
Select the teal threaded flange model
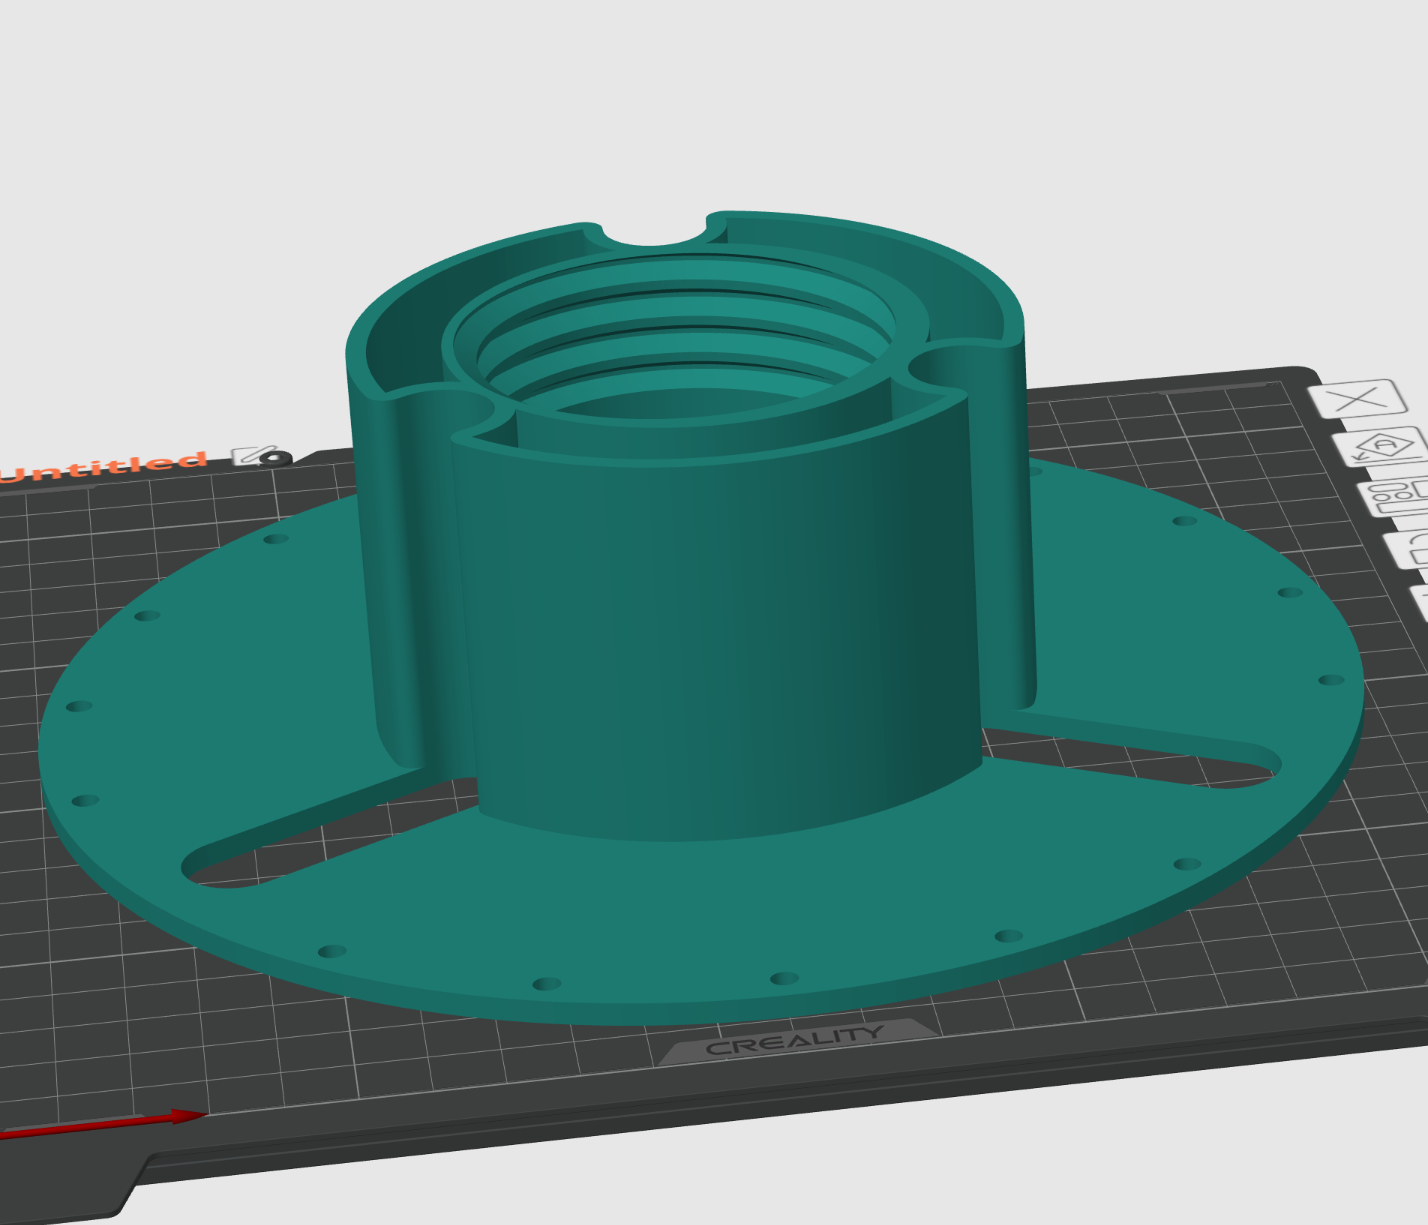[700, 620]
